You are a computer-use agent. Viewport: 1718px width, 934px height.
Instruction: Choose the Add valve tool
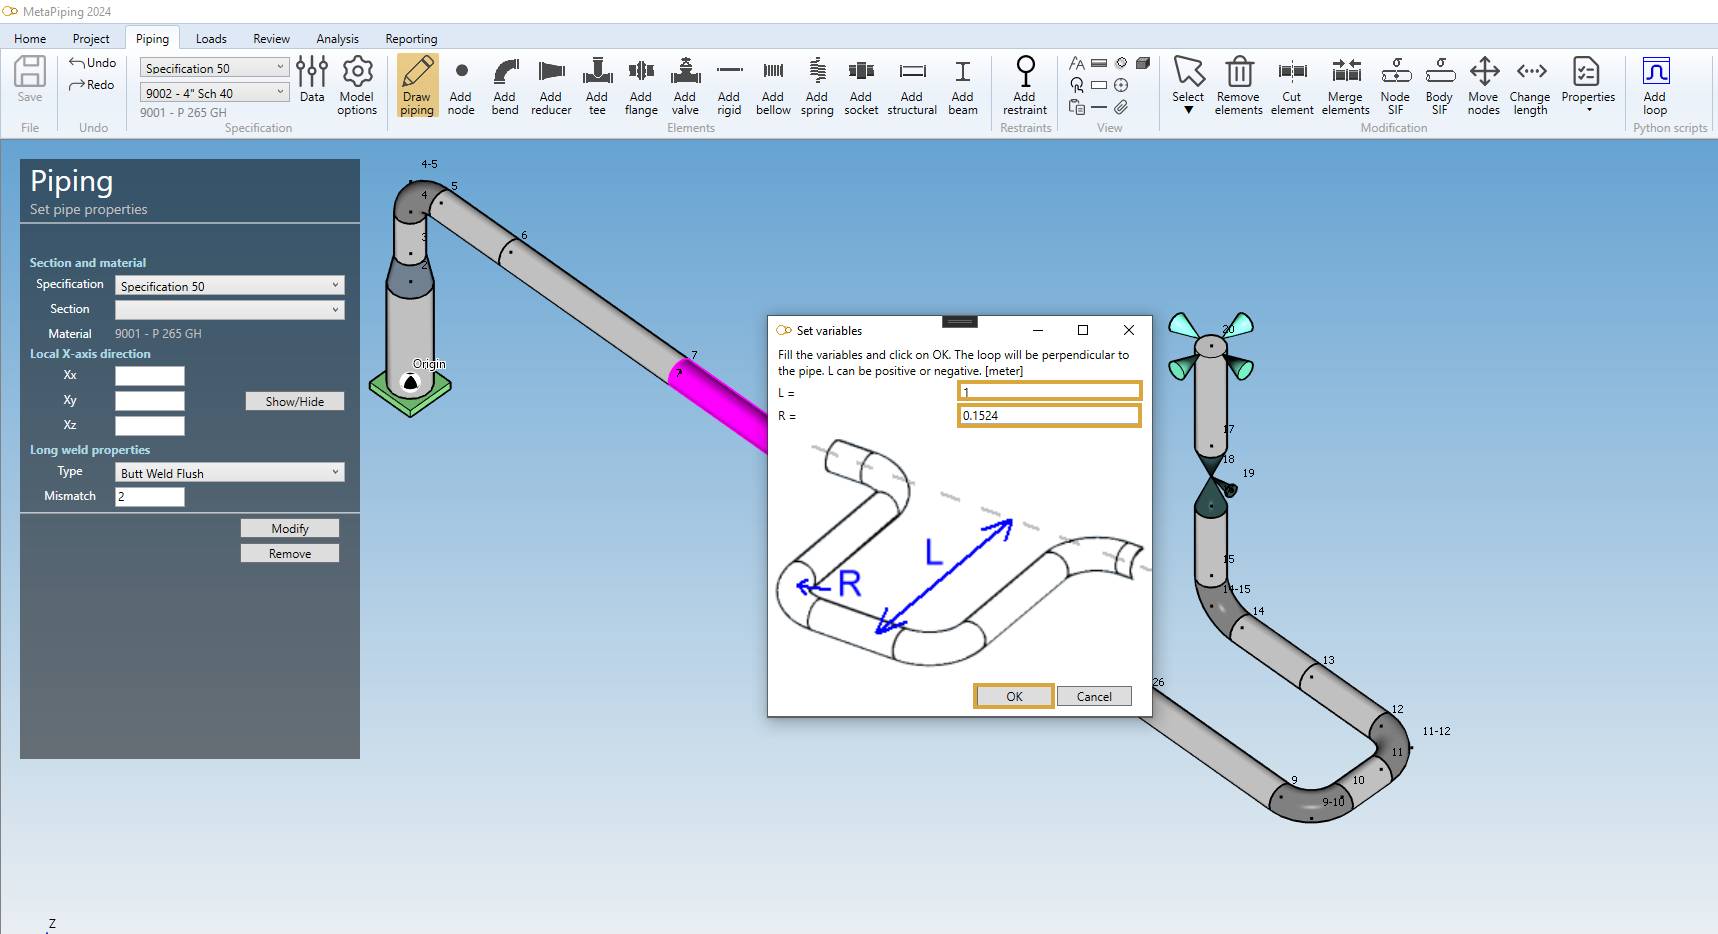(x=685, y=85)
